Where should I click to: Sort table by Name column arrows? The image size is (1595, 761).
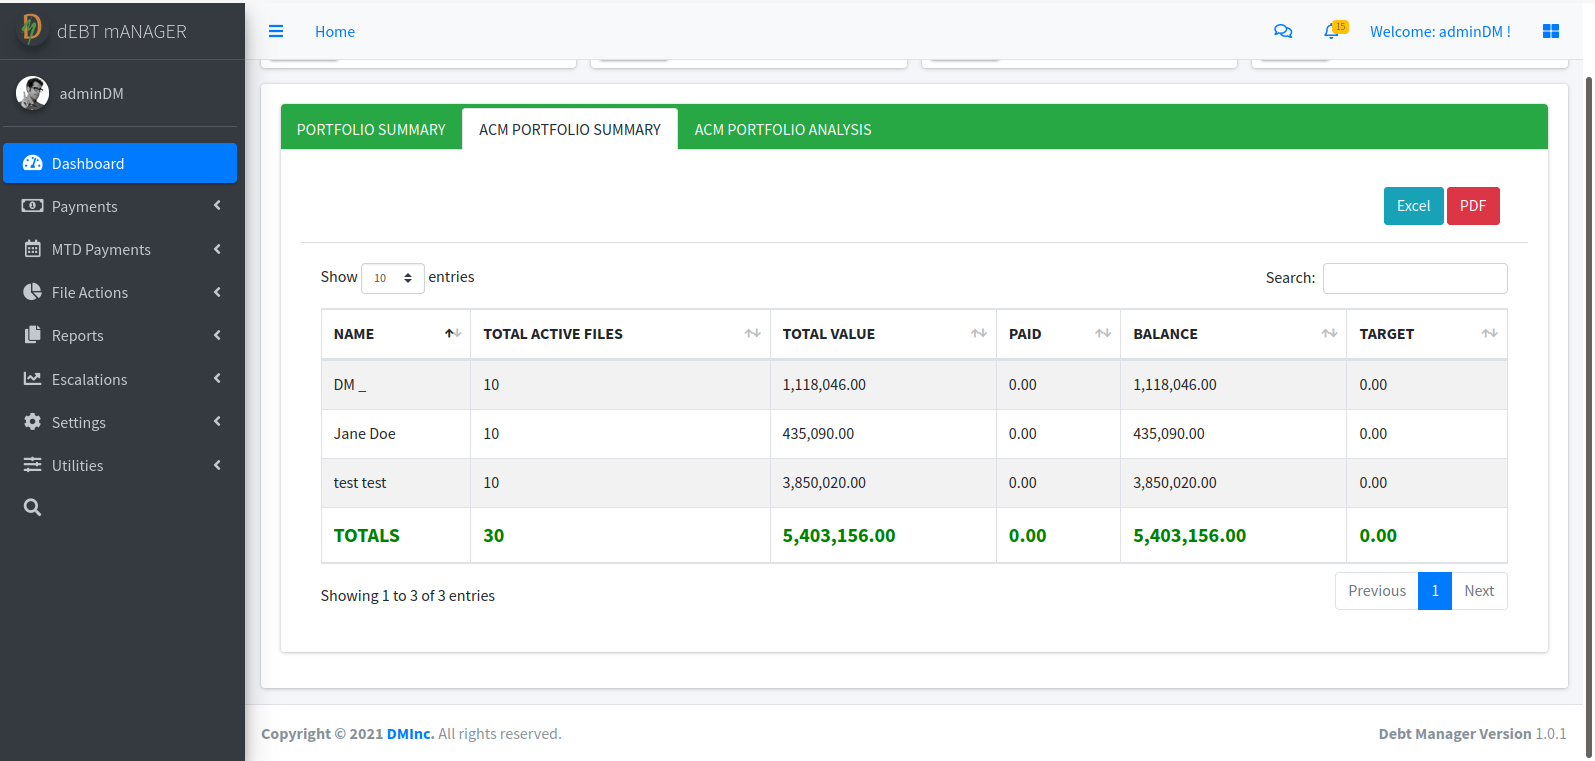(452, 334)
